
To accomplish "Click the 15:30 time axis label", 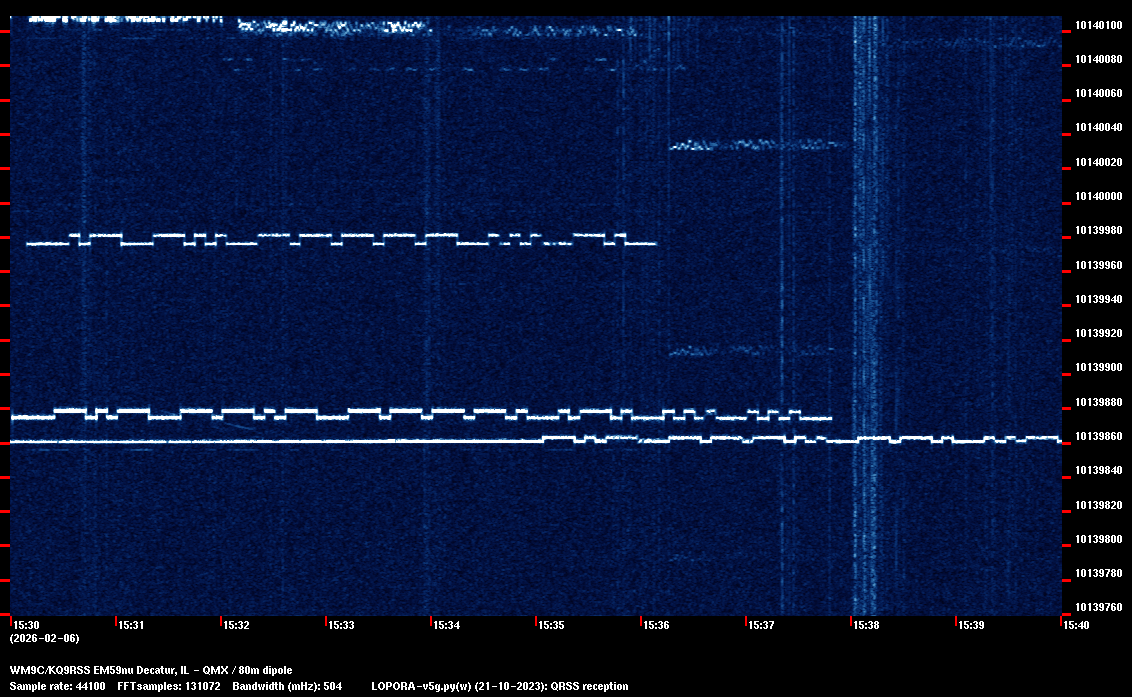I will pyautogui.click(x=25, y=625).
